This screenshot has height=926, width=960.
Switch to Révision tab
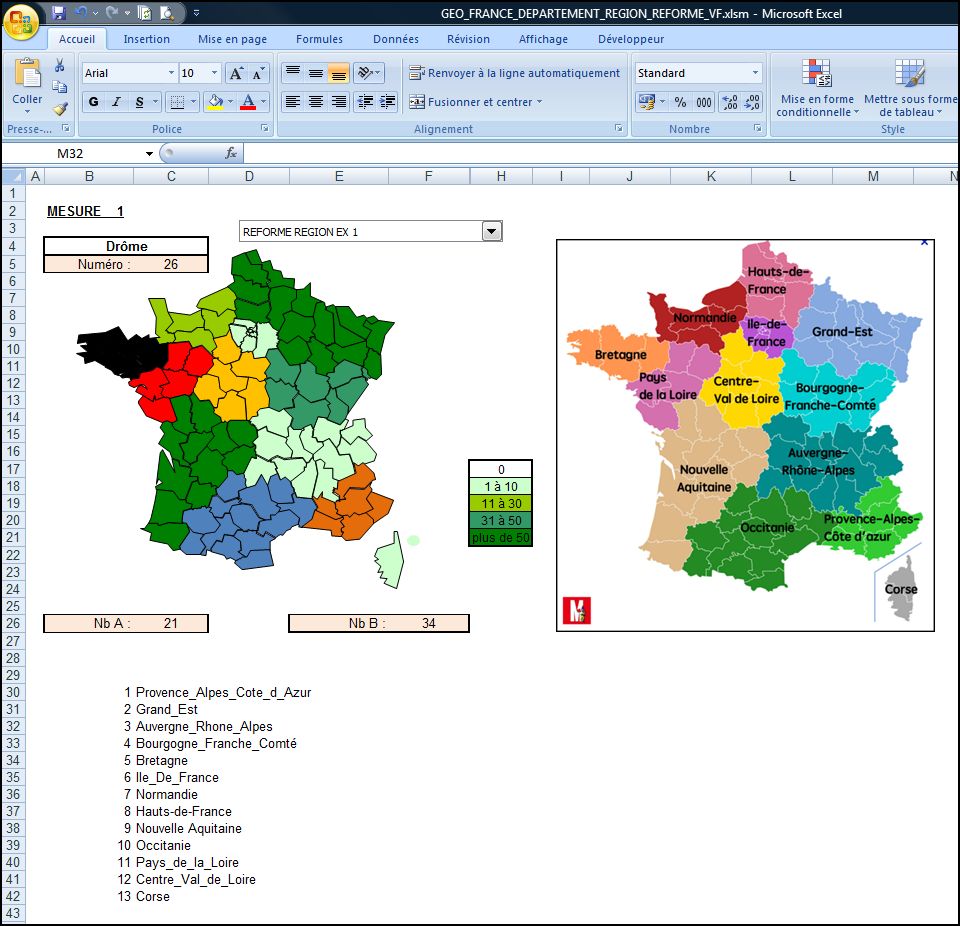point(468,39)
